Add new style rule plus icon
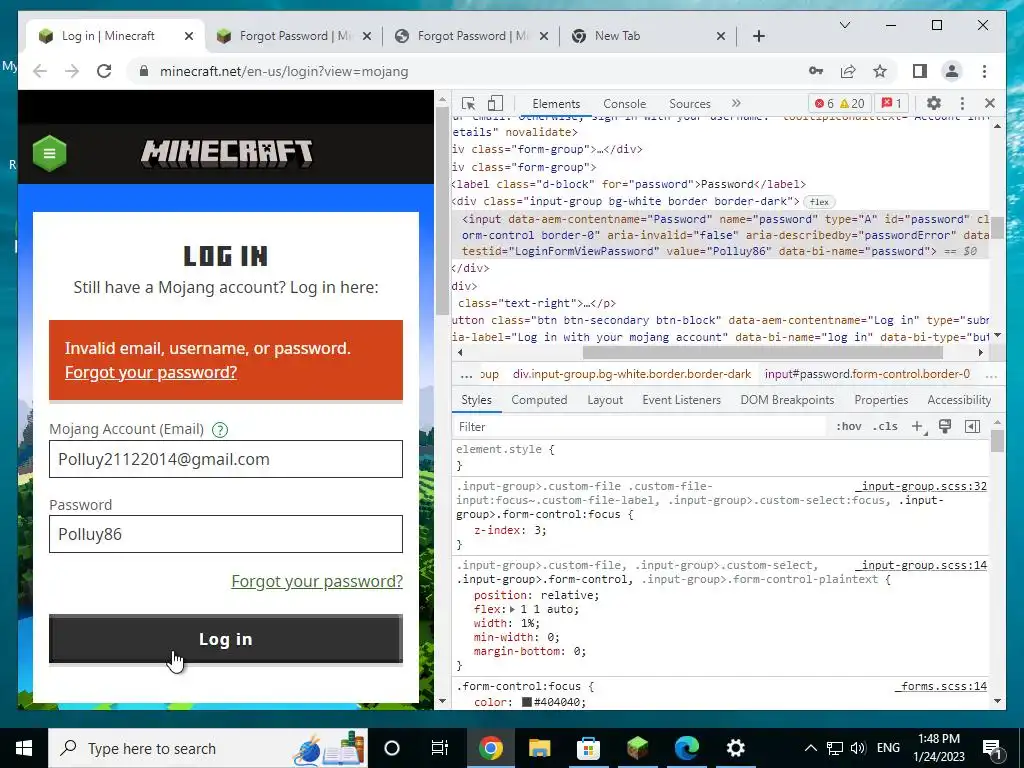 tap(918, 426)
